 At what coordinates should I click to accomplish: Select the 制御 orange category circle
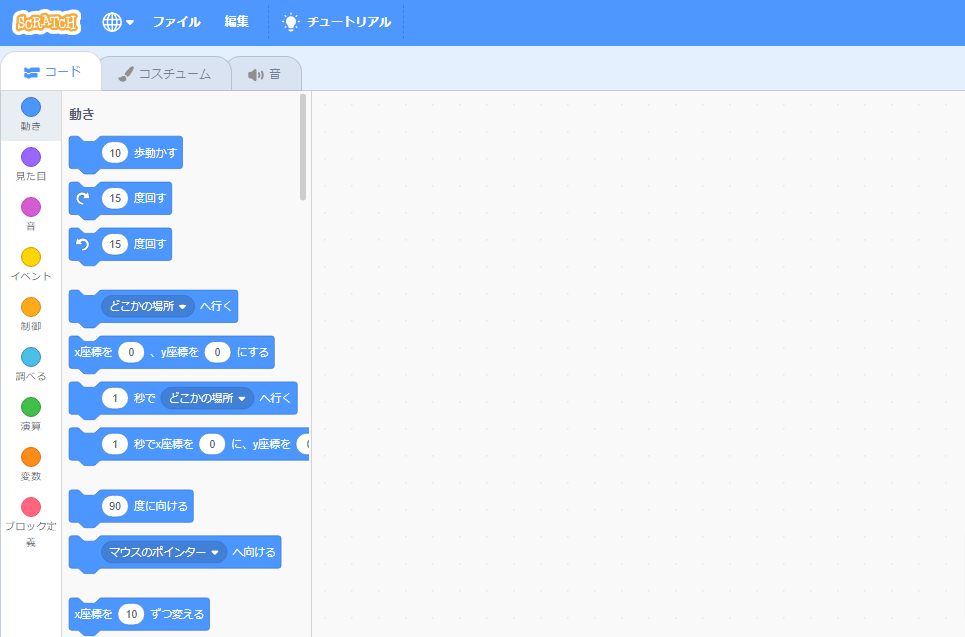pyautogui.click(x=31, y=307)
